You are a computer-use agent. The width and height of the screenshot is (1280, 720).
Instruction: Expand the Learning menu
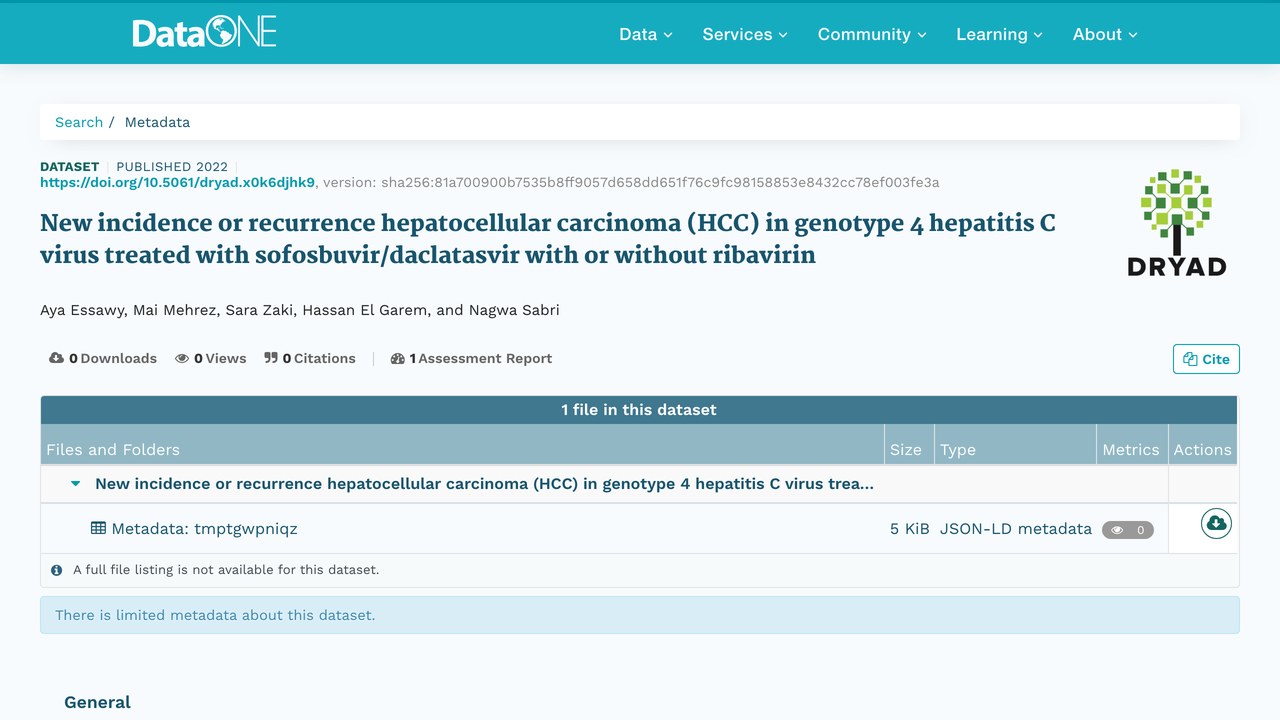tap(999, 34)
